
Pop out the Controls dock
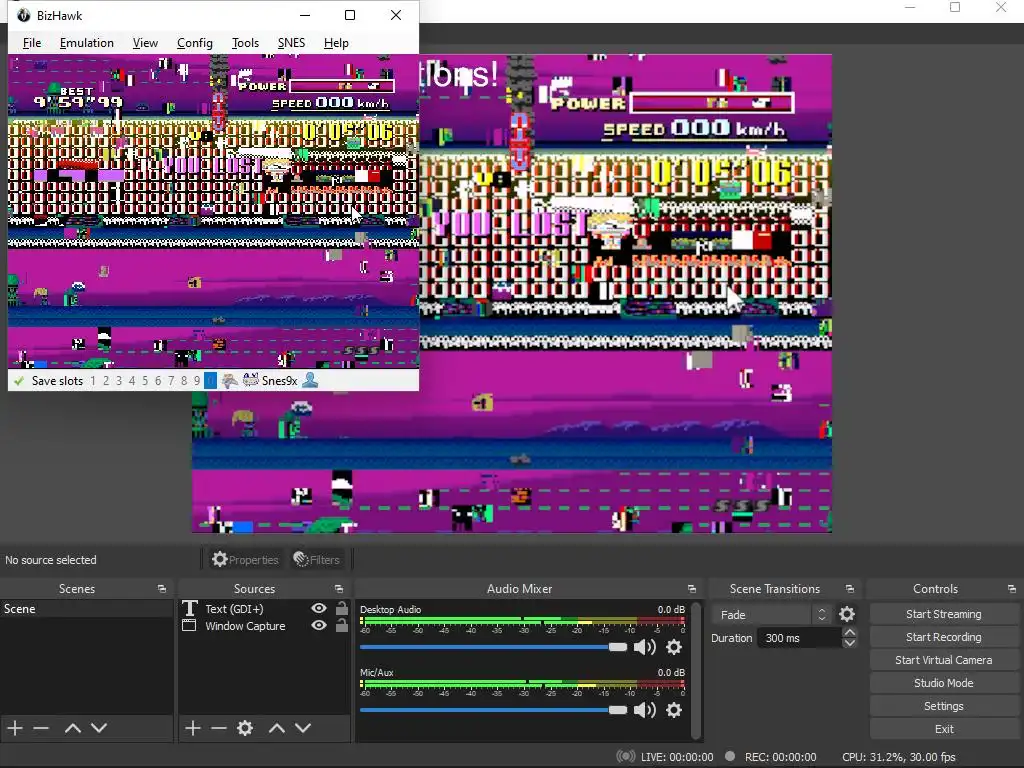pos(1011,589)
